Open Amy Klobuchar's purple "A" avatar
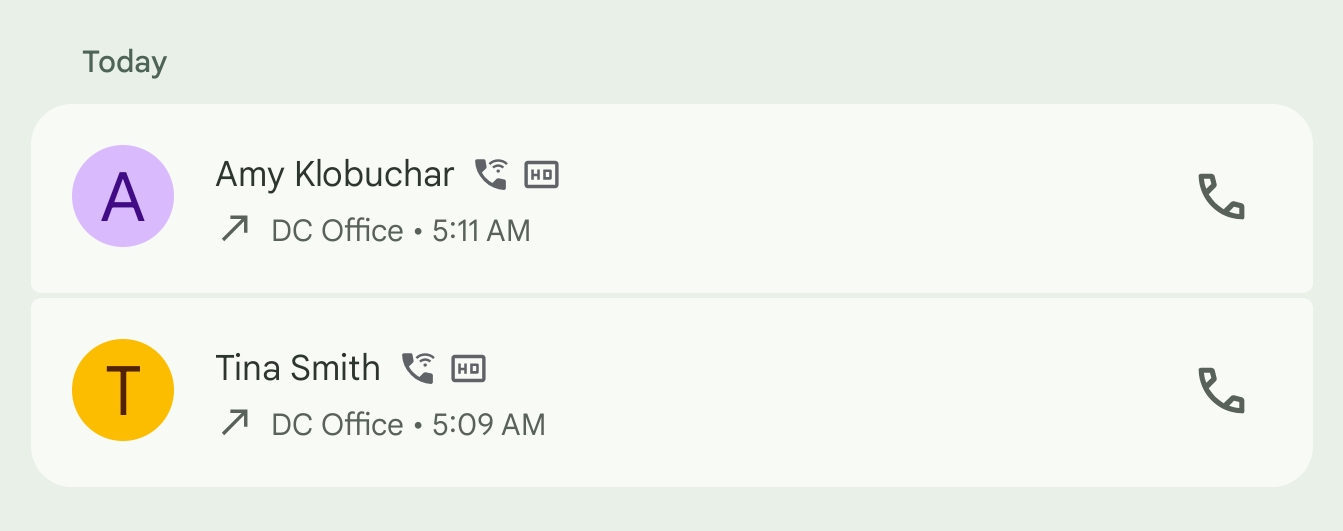The width and height of the screenshot is (1343, 531). [x=123, y=197]
